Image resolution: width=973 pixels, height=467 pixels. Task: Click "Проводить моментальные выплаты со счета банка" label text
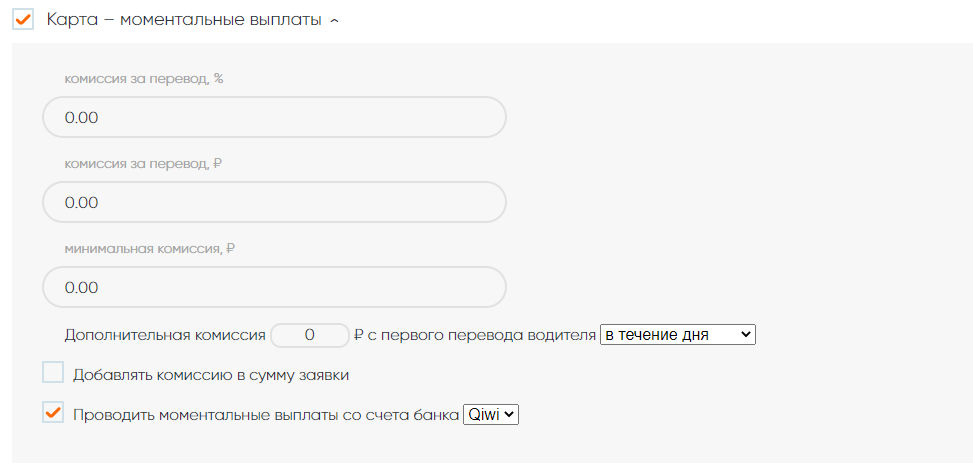(265, 414)
